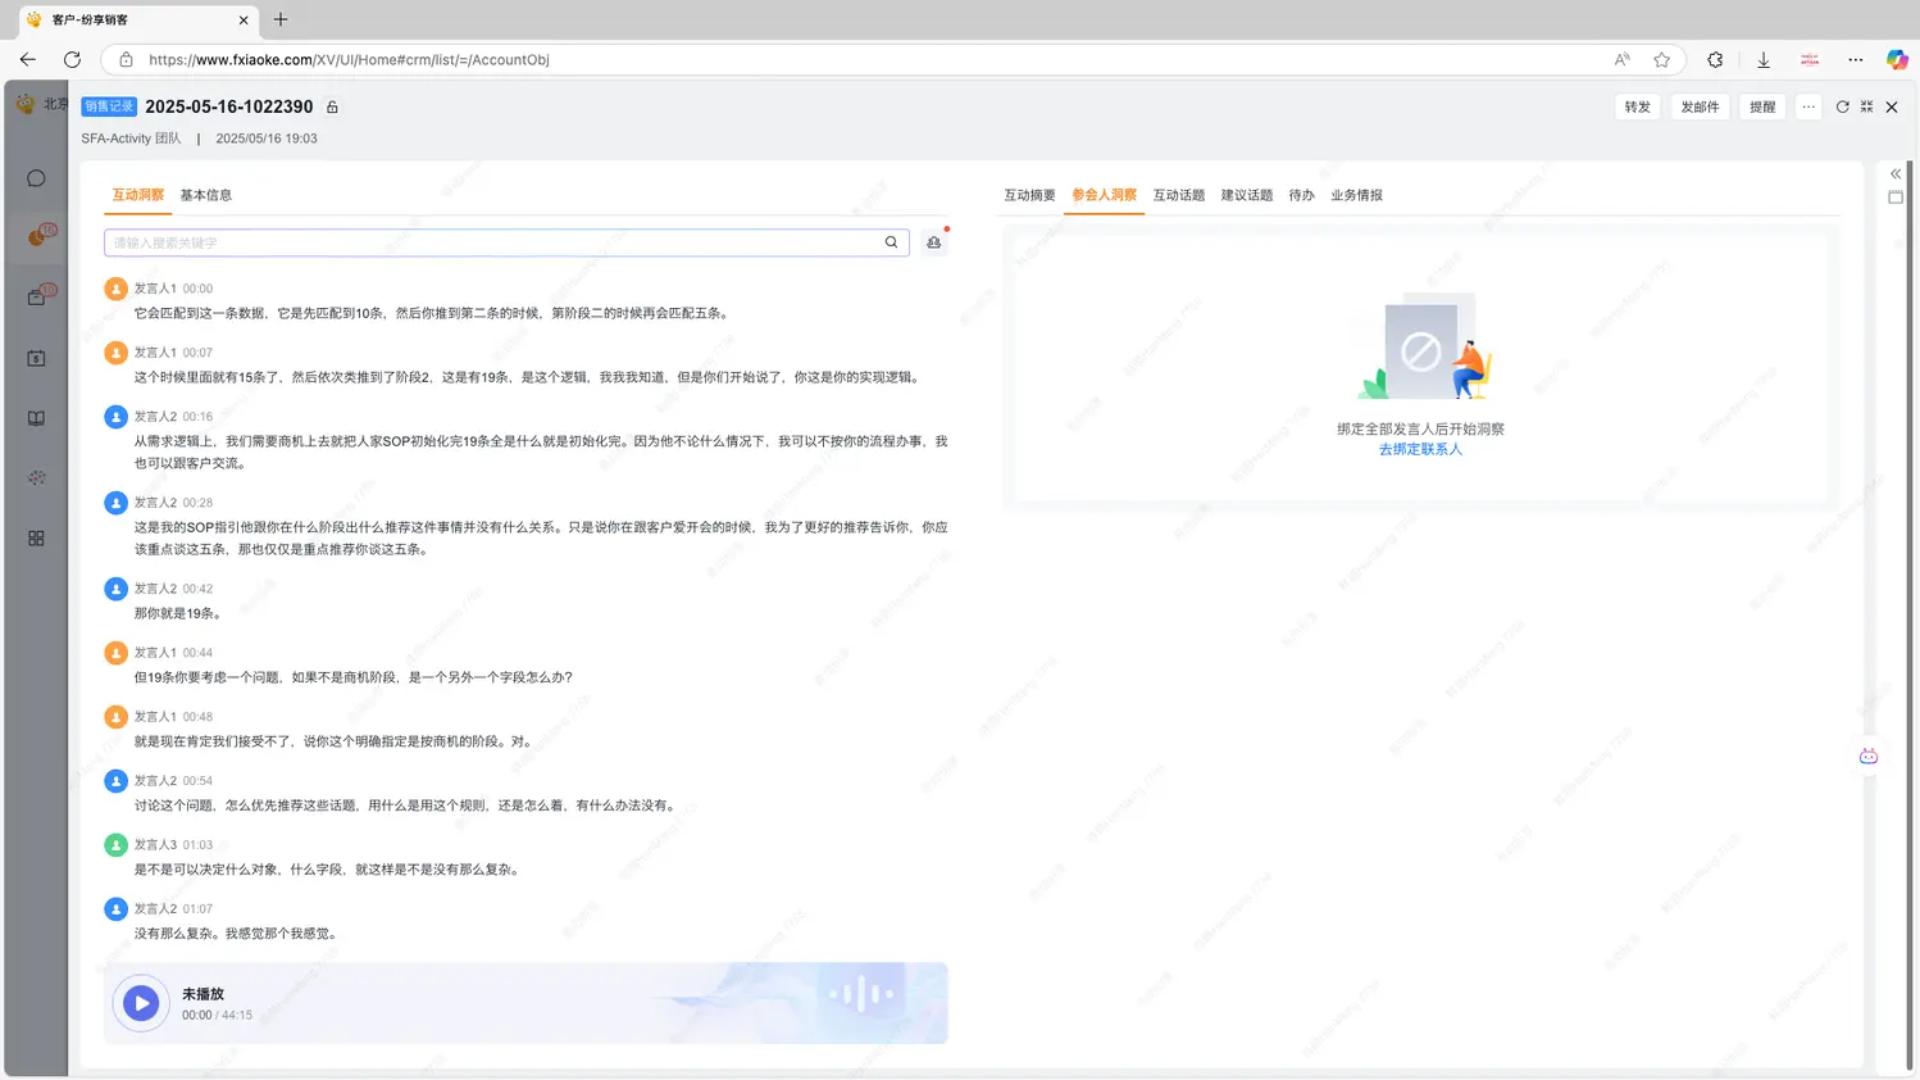This screenshot has height=1080, width=1920.
Task: Click the audio waveform progress area
Action: [x=860, y=995]
